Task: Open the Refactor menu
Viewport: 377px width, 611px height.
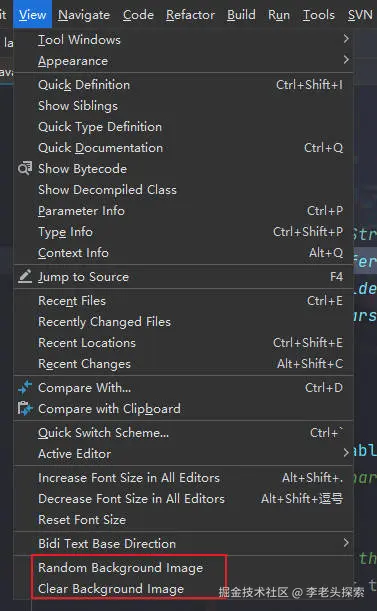Action: tap(190, 15)
